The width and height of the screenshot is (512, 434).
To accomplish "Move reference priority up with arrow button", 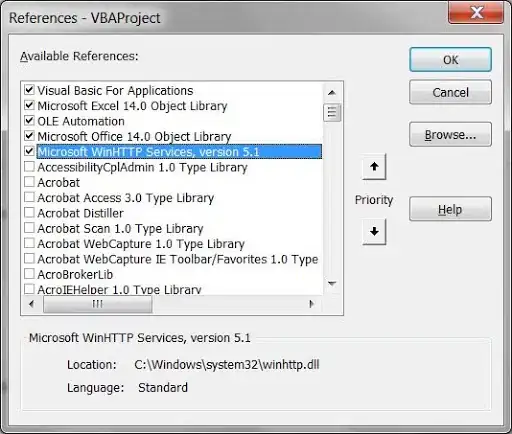I will (x=374, y=166).
